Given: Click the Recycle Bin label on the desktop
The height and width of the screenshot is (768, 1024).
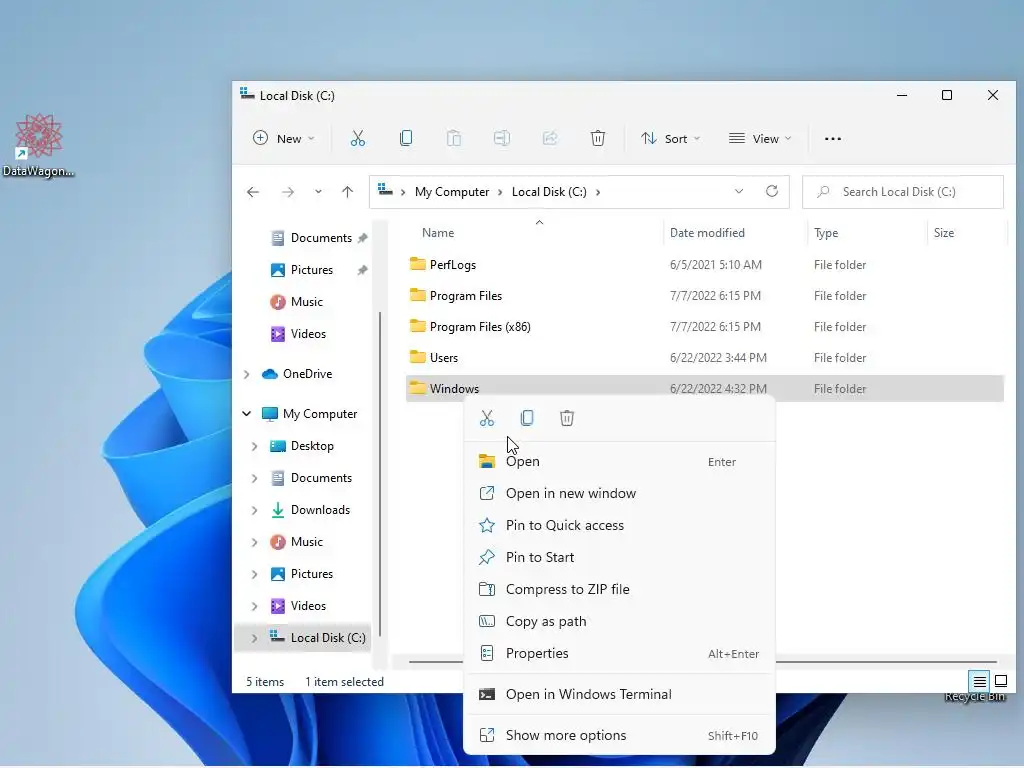Looking at the screenshot, I should [974, 697].
